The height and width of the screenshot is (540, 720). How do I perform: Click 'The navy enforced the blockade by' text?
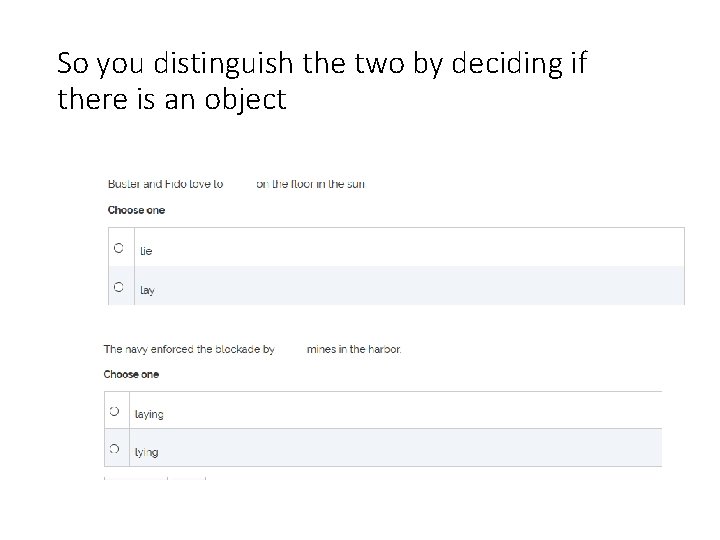pyautogui.click(x=189, y=349)
